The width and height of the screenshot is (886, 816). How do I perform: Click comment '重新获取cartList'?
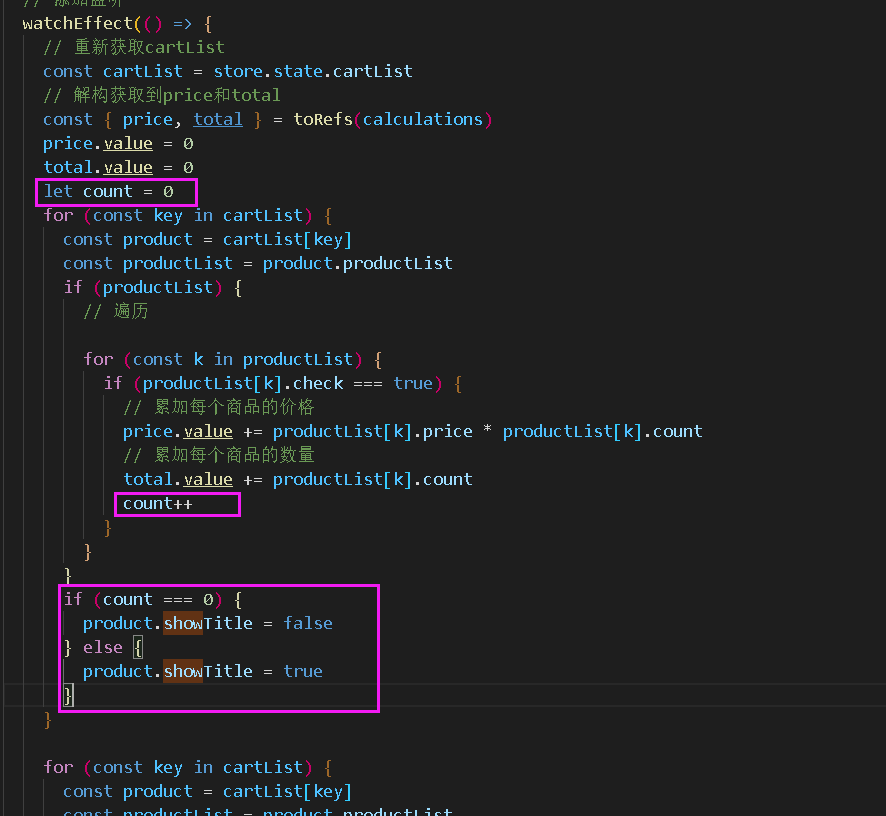pos(134,47)
